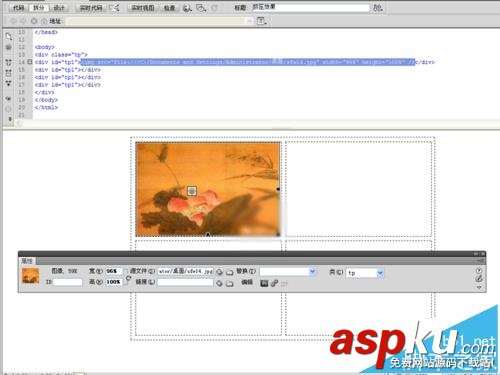This screenshot has height=375, width=500.
Task: Click the open documents icon in coding toolbar
Action: point(9,36)
